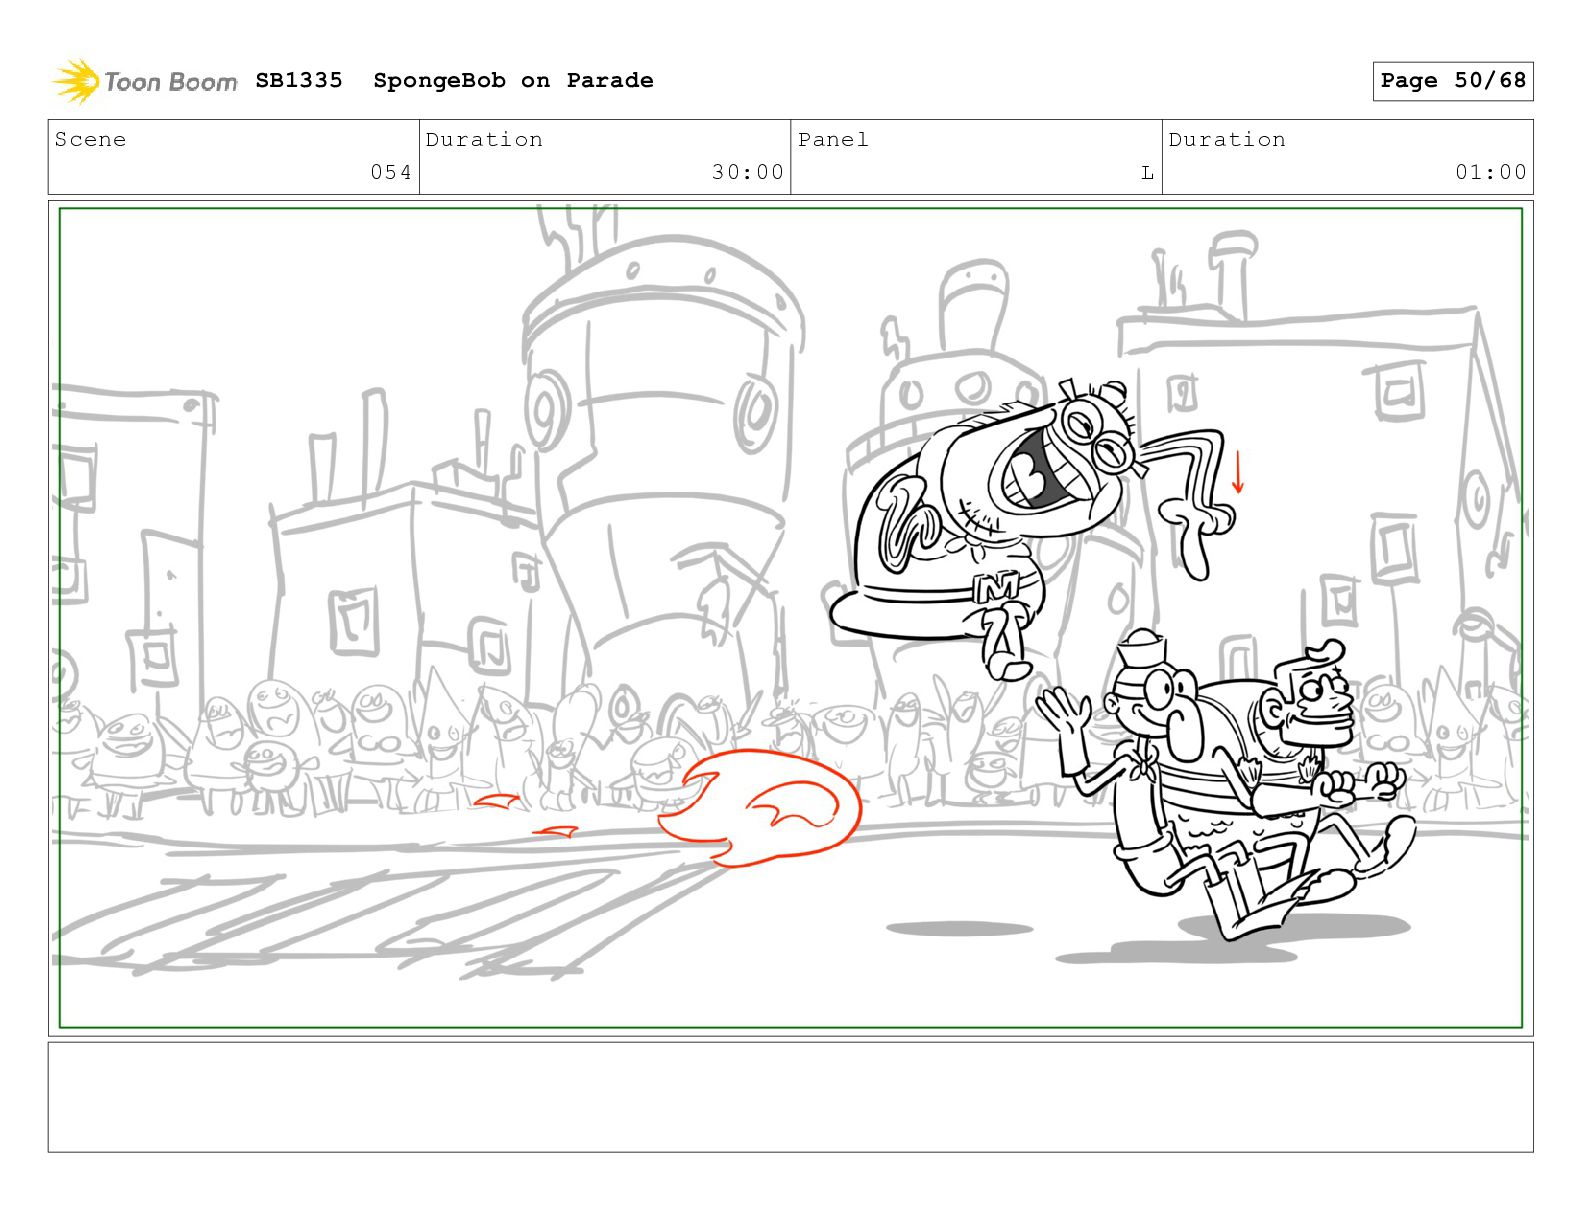This screenshot has width=1584, height=1224.
Task: Click the panel duration value 01:00
Action: [x=1491, y=172]
